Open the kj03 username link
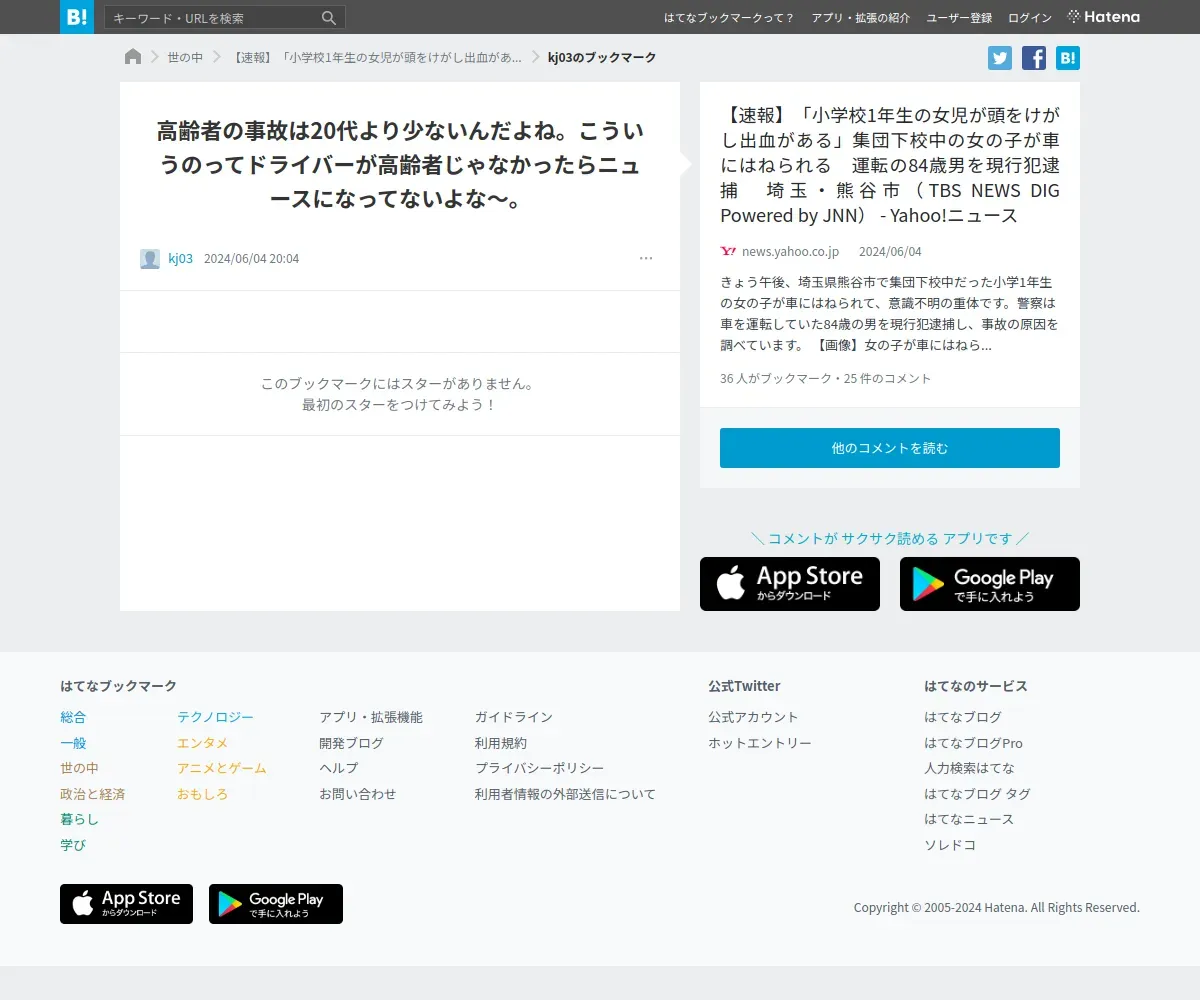 (180, 258)
